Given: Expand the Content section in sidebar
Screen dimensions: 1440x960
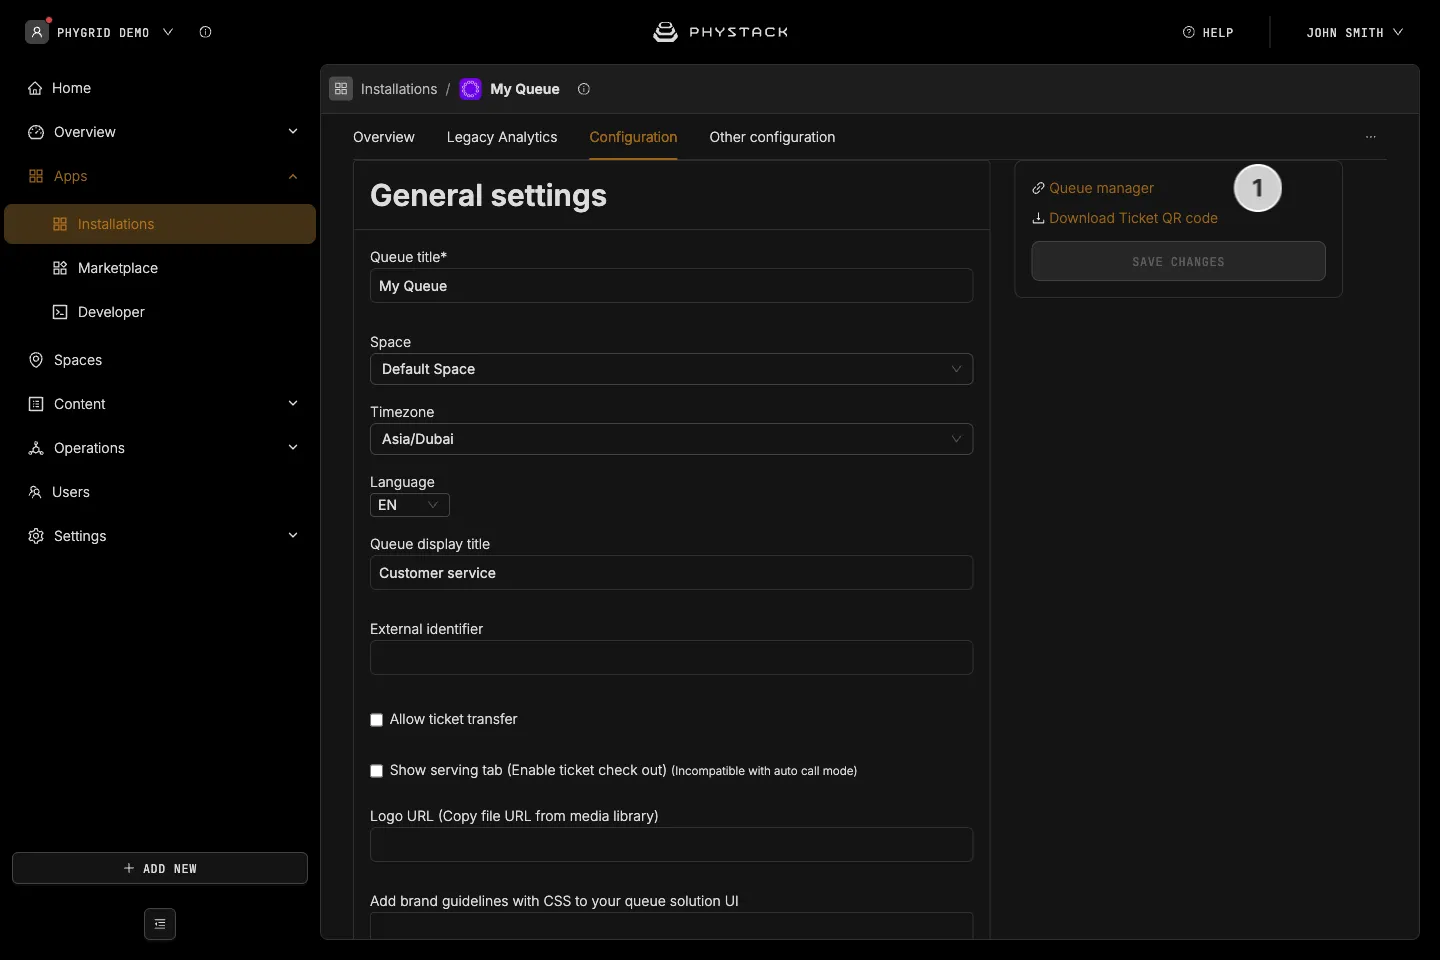Looking at the screenshot, I should pyautogui.click(x=293, y=404).
